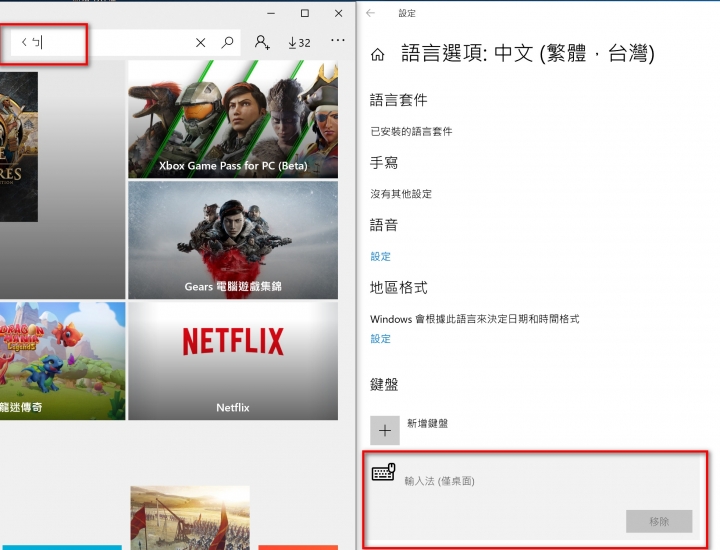The height and width of the screenshot is (550, 720).
Task: Maximize the Microsoft Store window
Action: click(x=304, y=13)
